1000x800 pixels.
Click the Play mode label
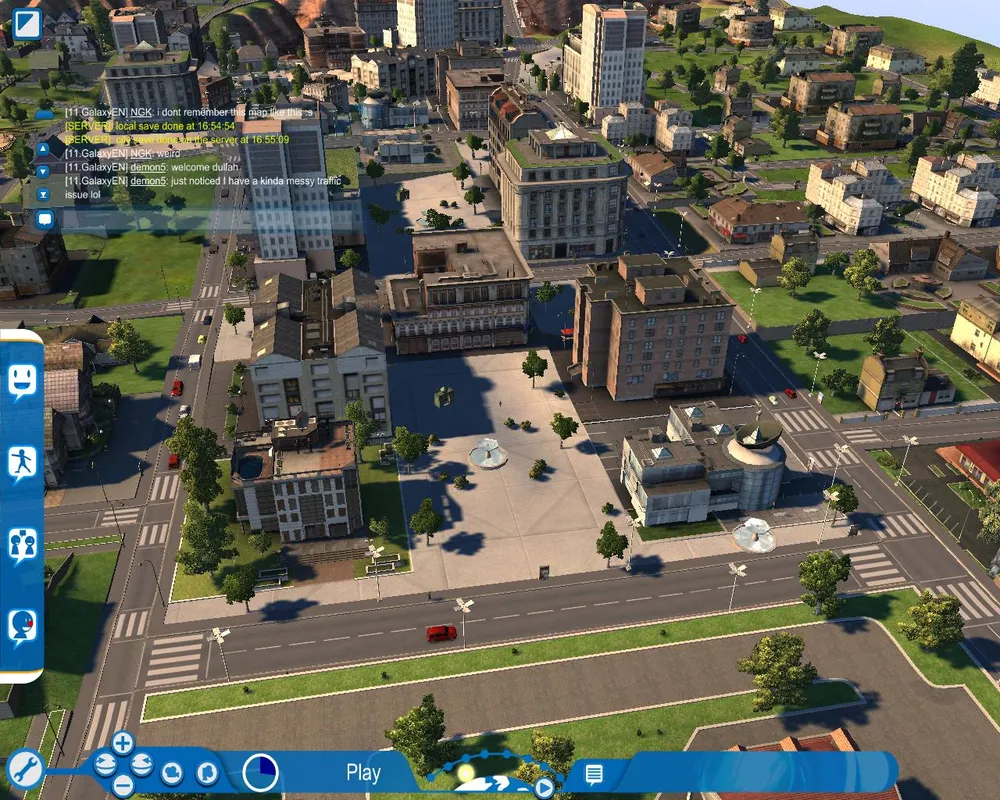click(x=363, y=772)
